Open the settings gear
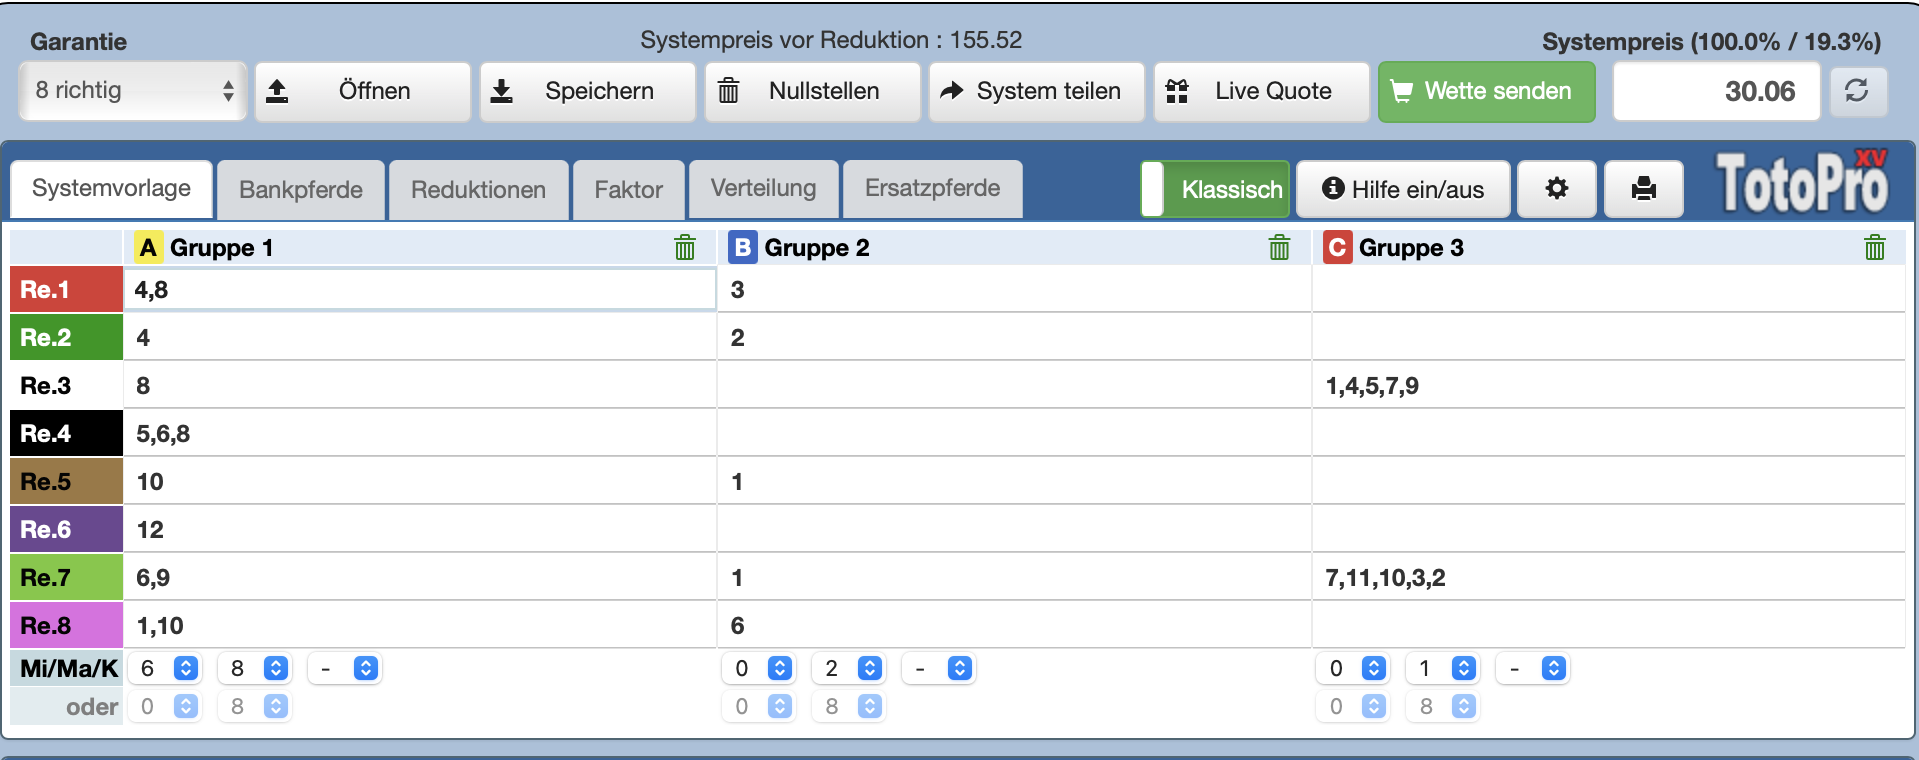The image size is (1919, 760). point(1556,189)
